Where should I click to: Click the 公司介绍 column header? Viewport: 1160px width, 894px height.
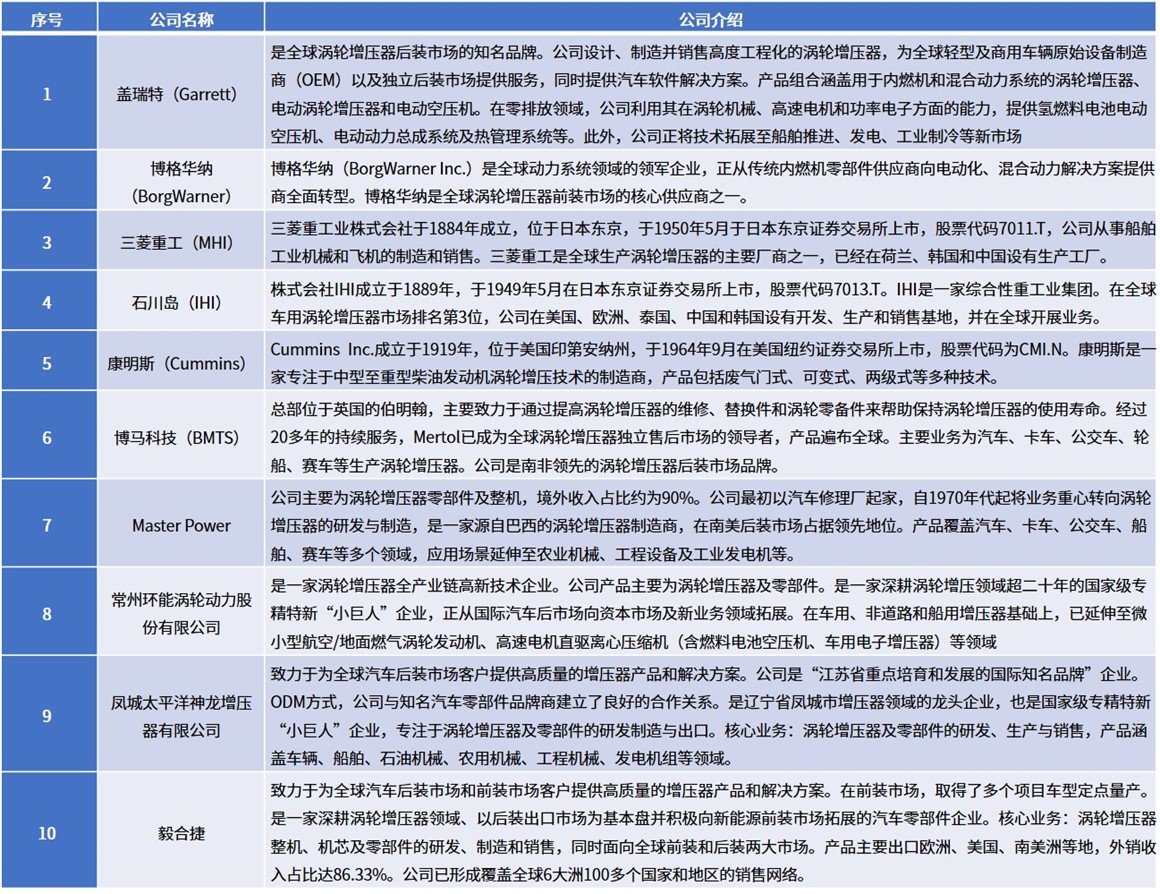tap(711, 17)
